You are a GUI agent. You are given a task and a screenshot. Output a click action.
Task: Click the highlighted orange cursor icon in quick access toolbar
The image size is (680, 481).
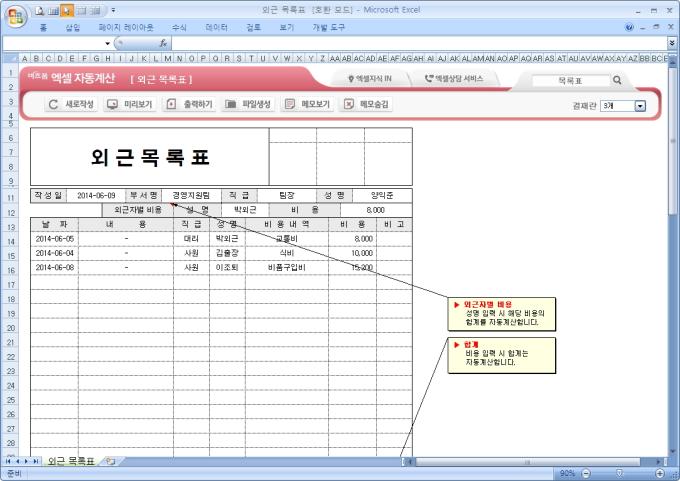click(67, 10)
